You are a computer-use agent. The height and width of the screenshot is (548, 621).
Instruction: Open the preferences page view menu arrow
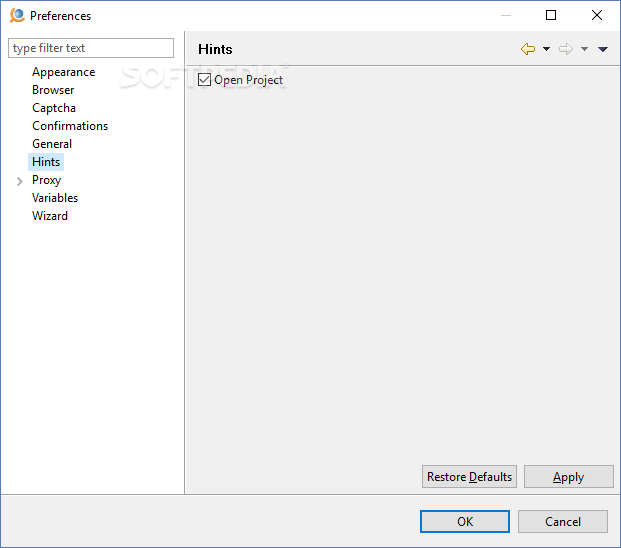(603, 49)
